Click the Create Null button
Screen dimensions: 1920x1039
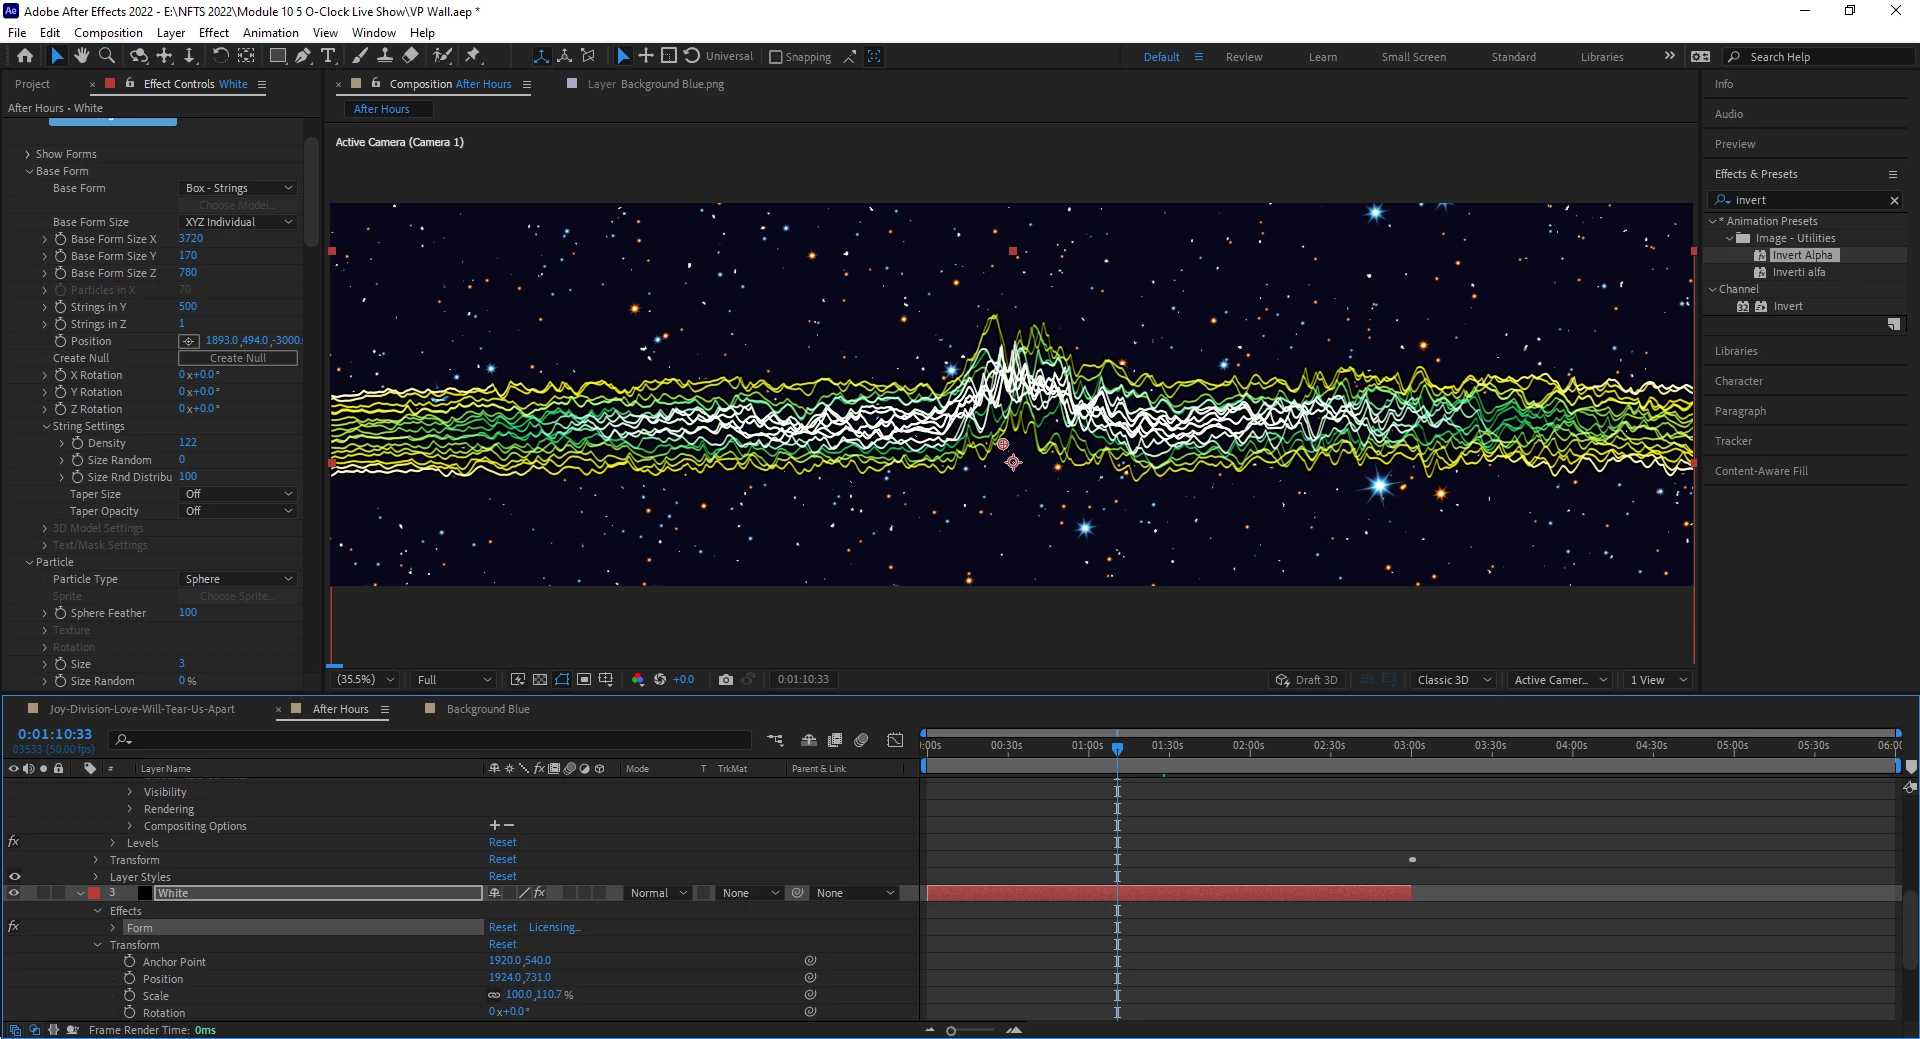(238, 358)
